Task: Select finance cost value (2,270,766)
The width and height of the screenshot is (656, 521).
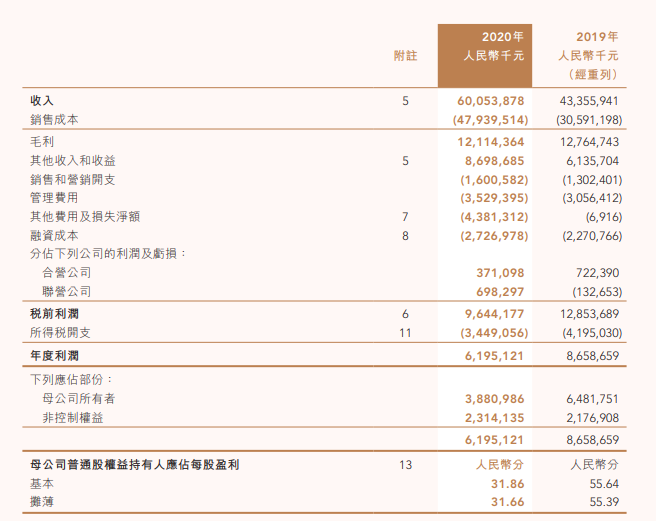Action: pyautogui.click(x=592, y=236)
